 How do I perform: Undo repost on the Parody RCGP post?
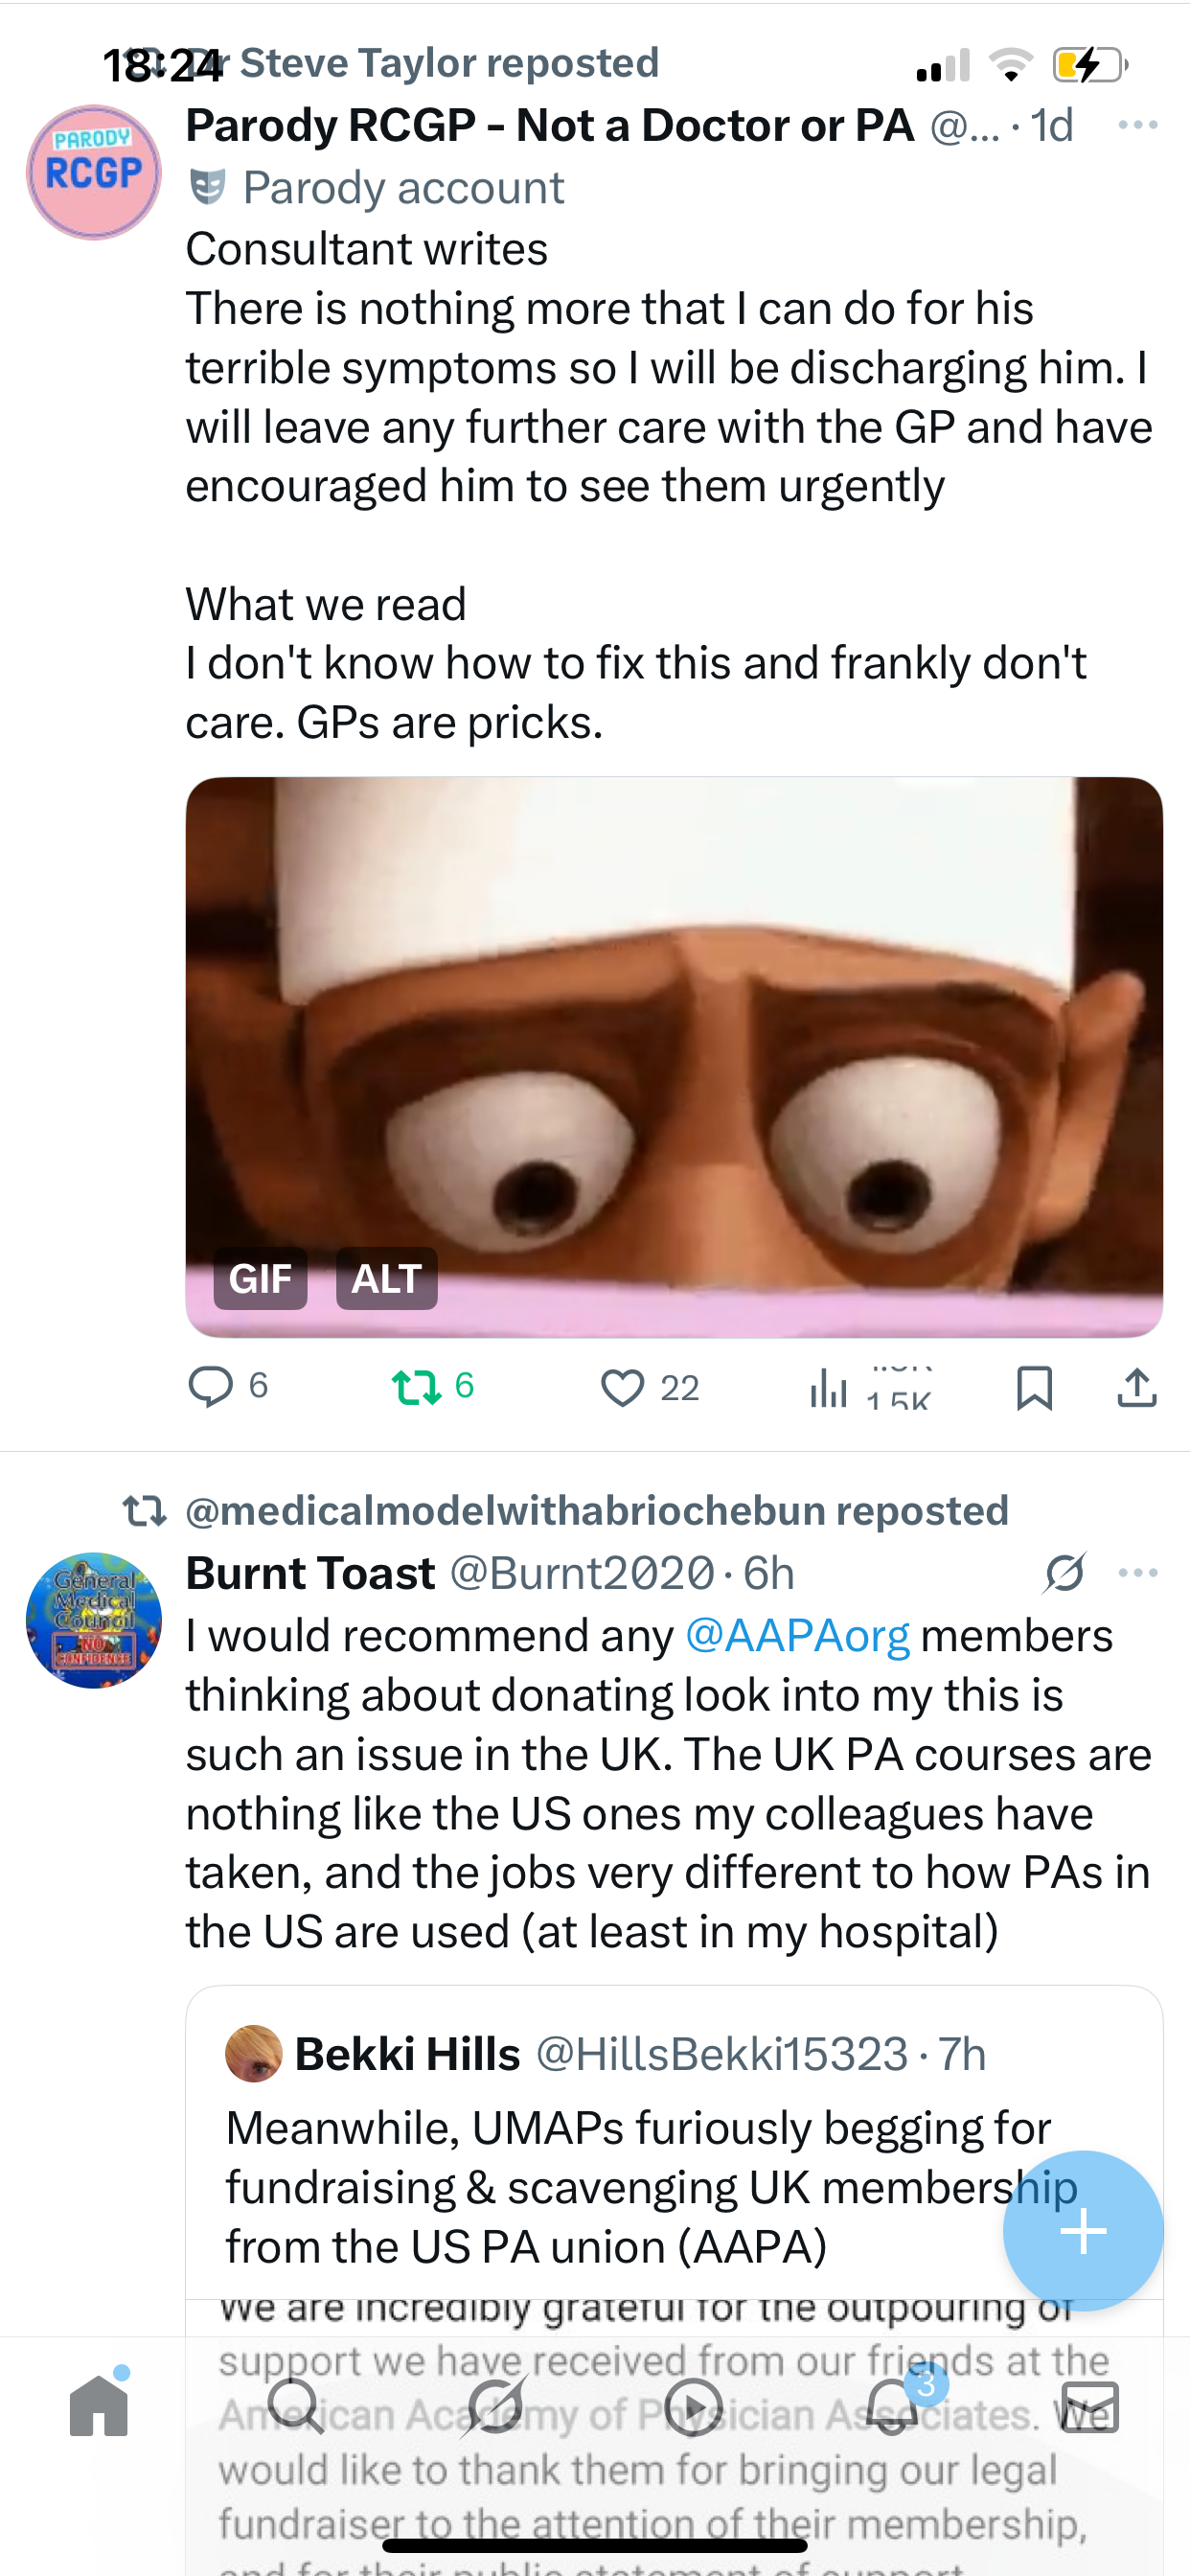click(417, 1387)
